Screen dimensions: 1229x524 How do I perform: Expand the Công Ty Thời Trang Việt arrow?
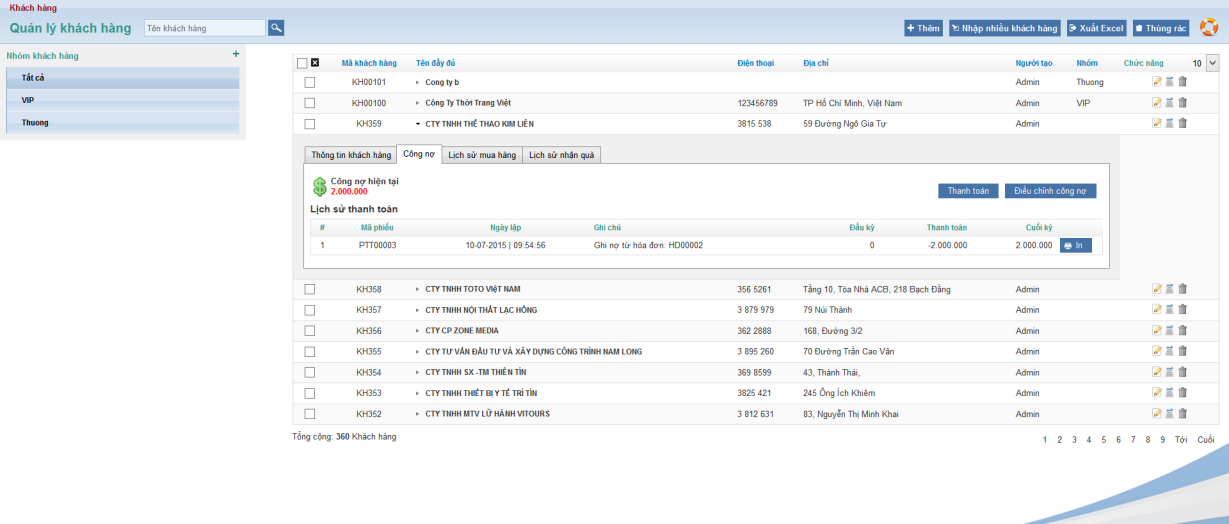[418, 103]
